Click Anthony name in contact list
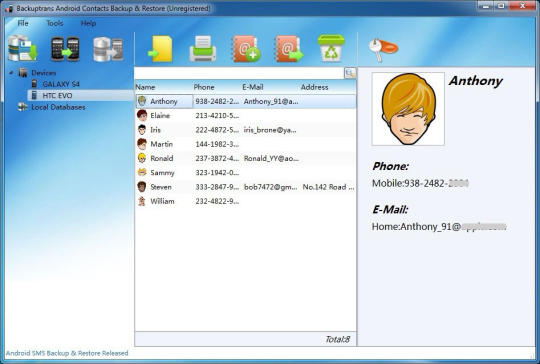Image resolution: width=540 pixels, height=364 pixels. click(x=164, y=101)
